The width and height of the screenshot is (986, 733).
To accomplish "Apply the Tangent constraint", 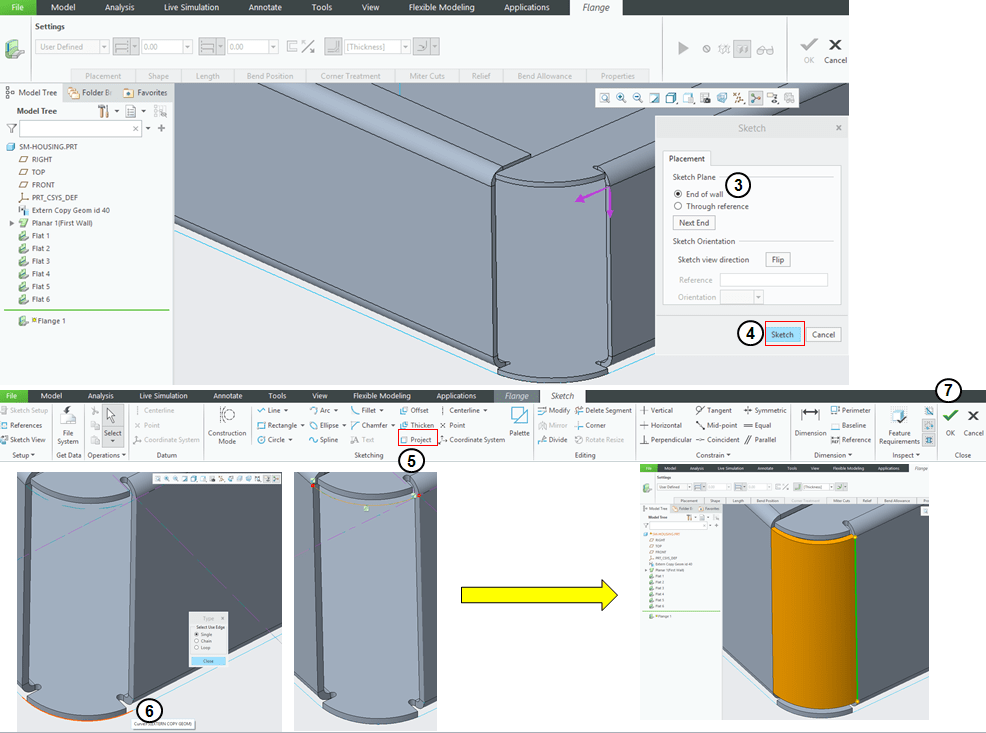I will click(713, 411).
